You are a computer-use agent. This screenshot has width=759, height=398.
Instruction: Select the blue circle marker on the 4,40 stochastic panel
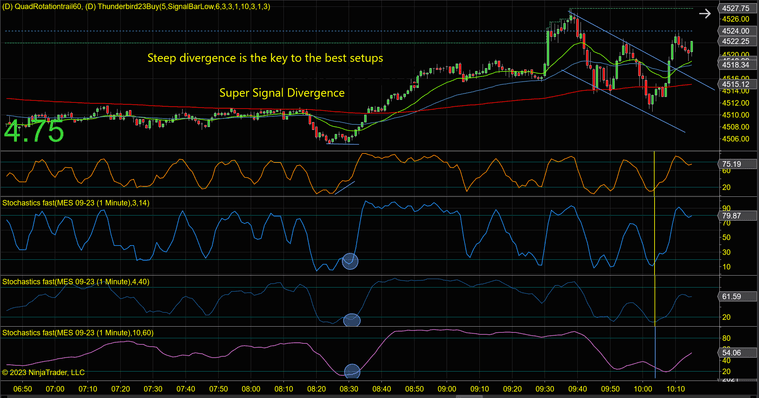point(352,320)
